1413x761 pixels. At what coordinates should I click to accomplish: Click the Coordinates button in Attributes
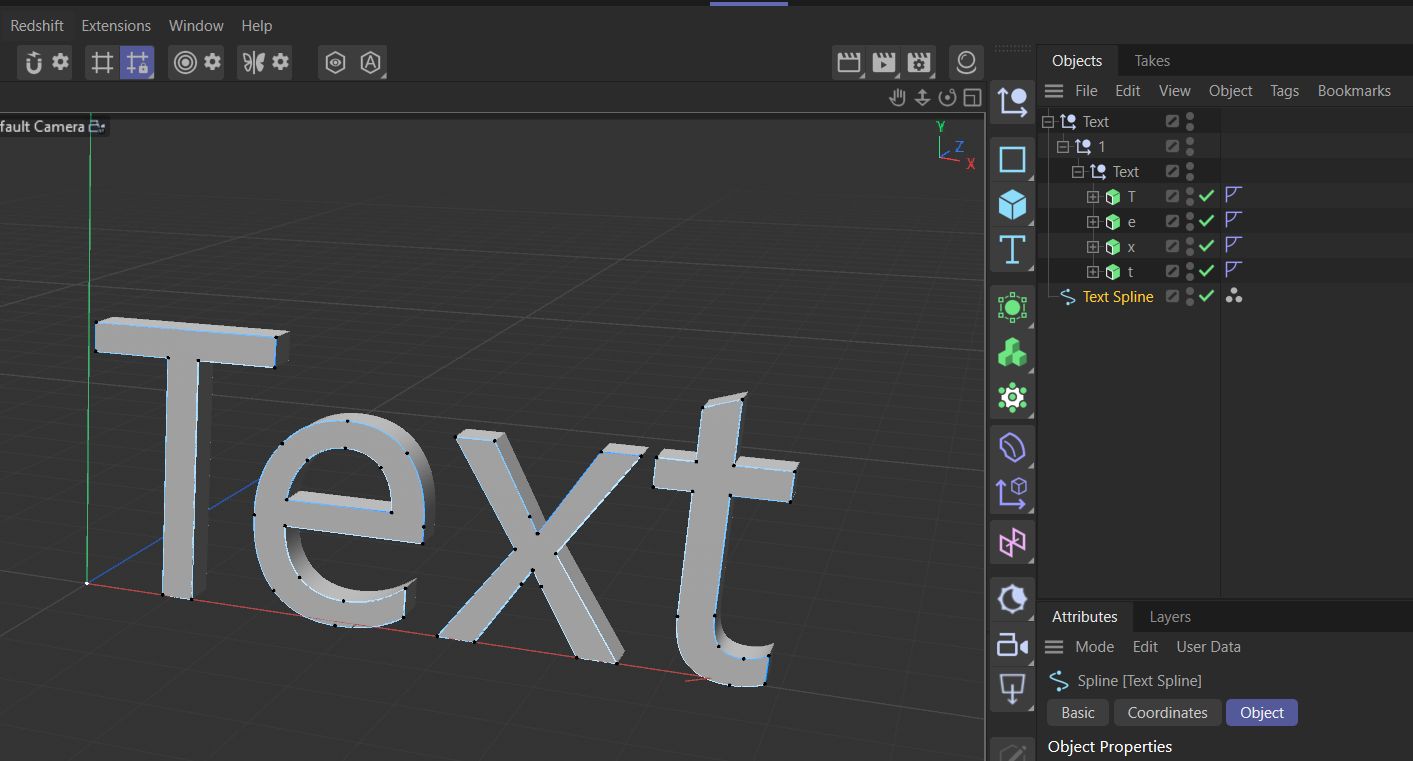pos(1167,713)
